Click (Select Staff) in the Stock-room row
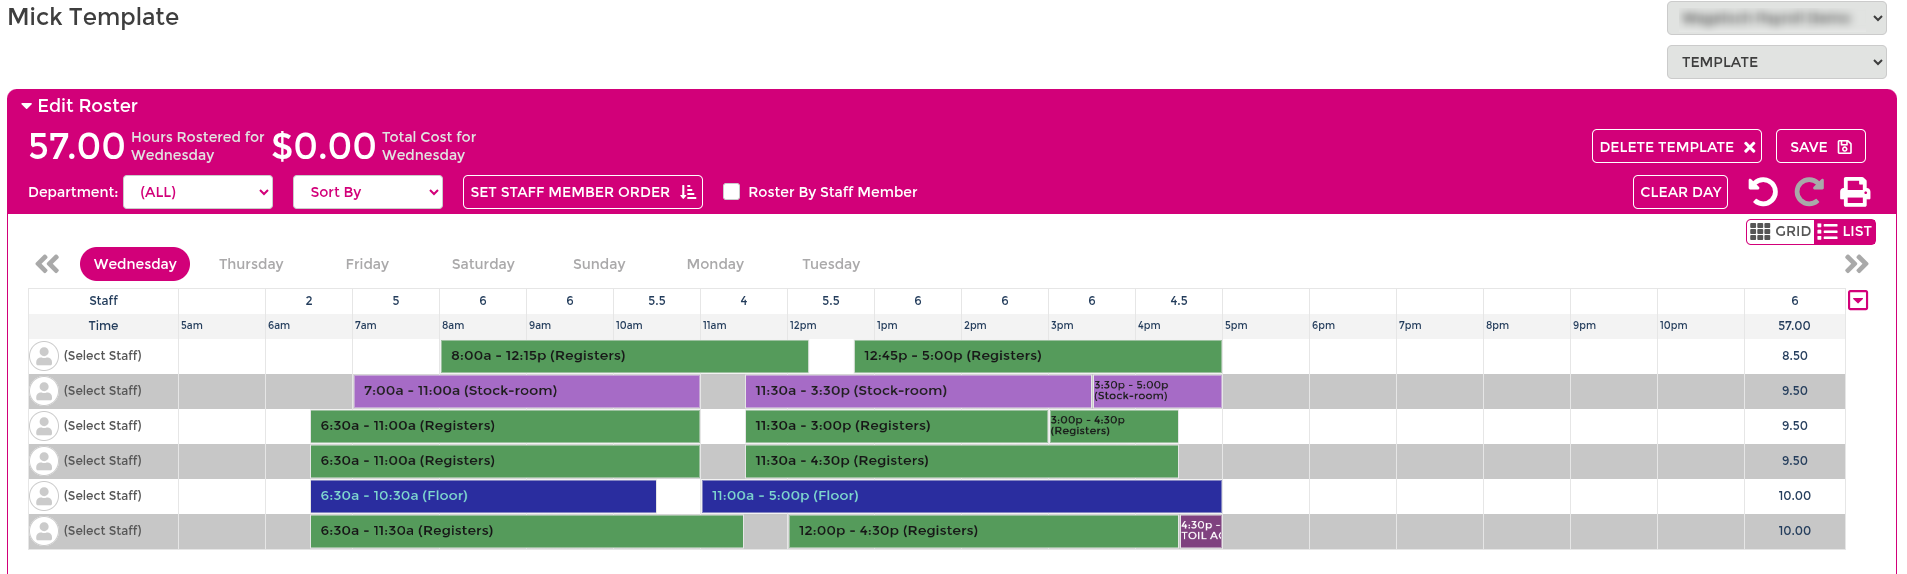1907x574 pixels. click(x=103, y=391)
